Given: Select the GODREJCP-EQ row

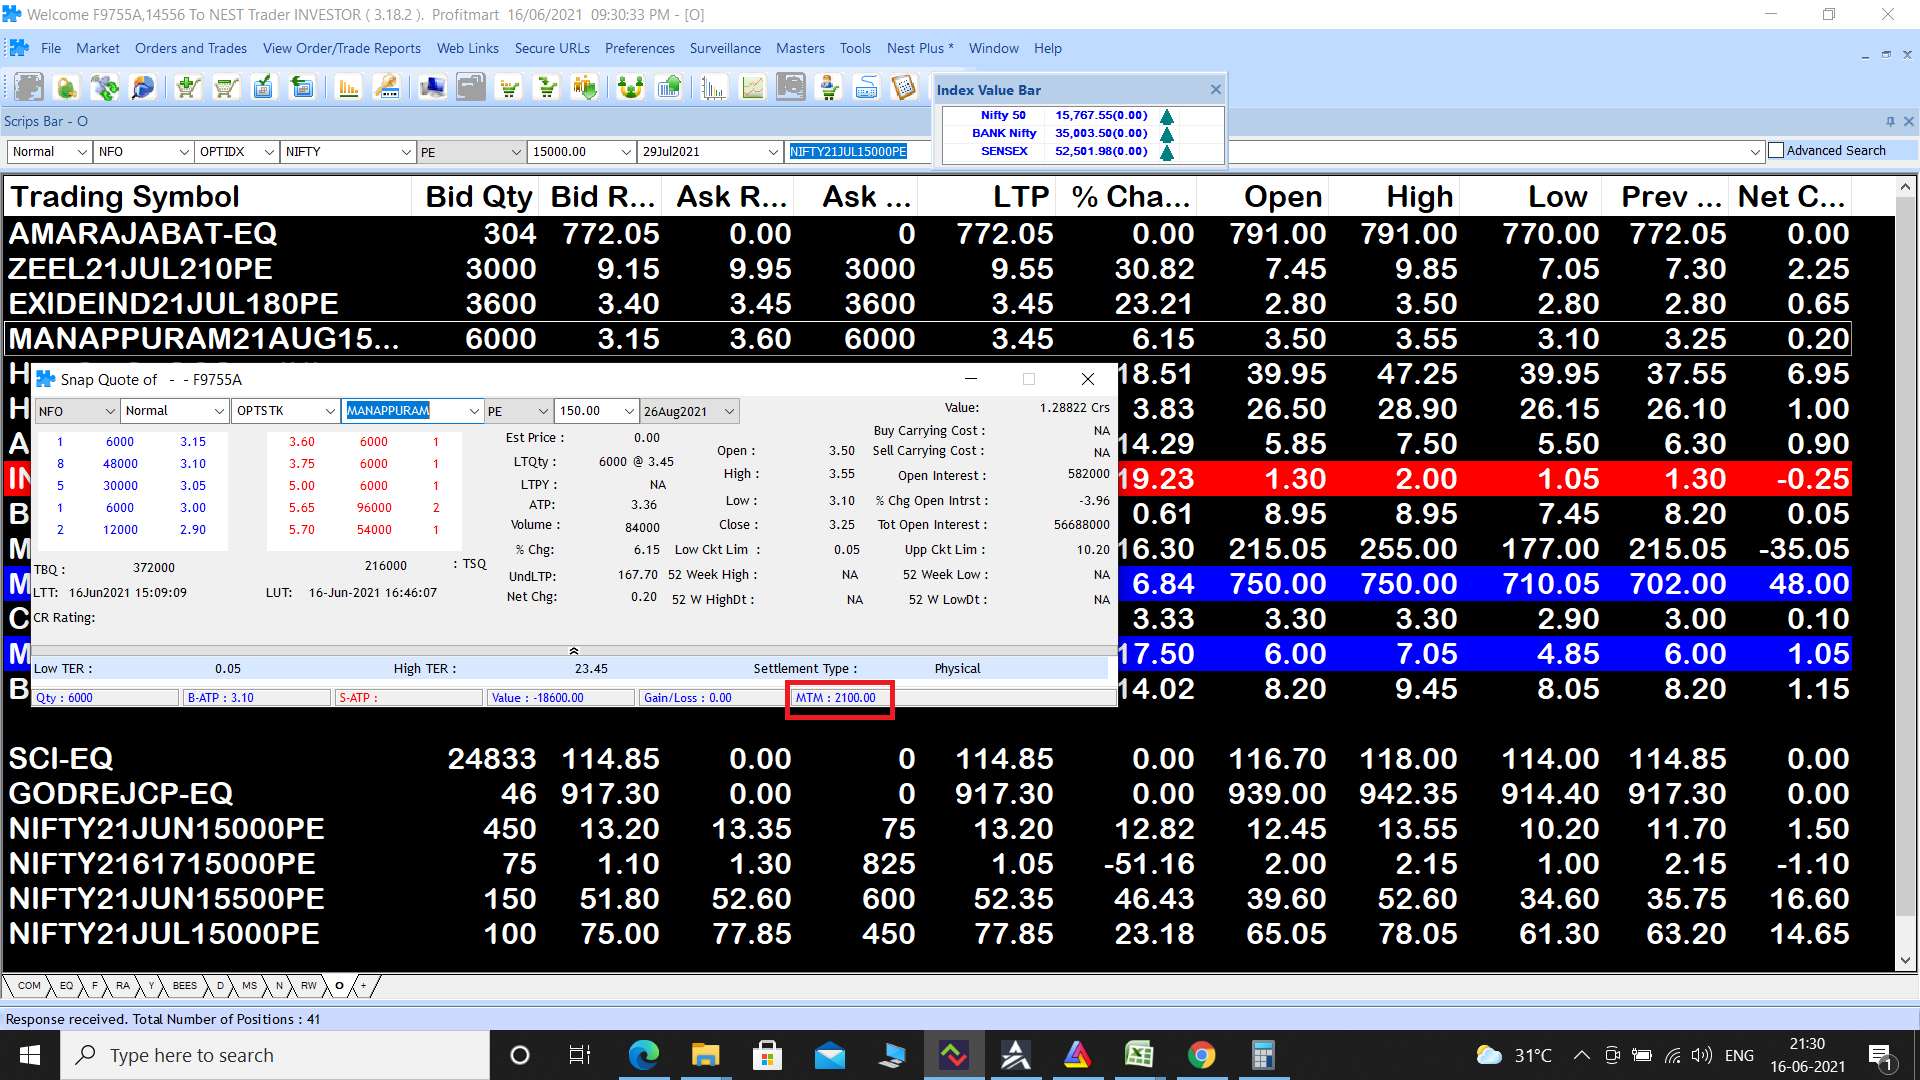Looking at the screenshot, I should coord(928,794).
